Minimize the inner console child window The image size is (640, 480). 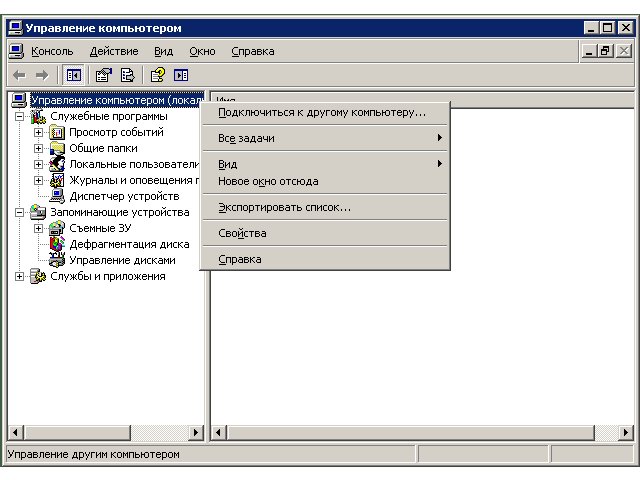[x=589, y=51]
